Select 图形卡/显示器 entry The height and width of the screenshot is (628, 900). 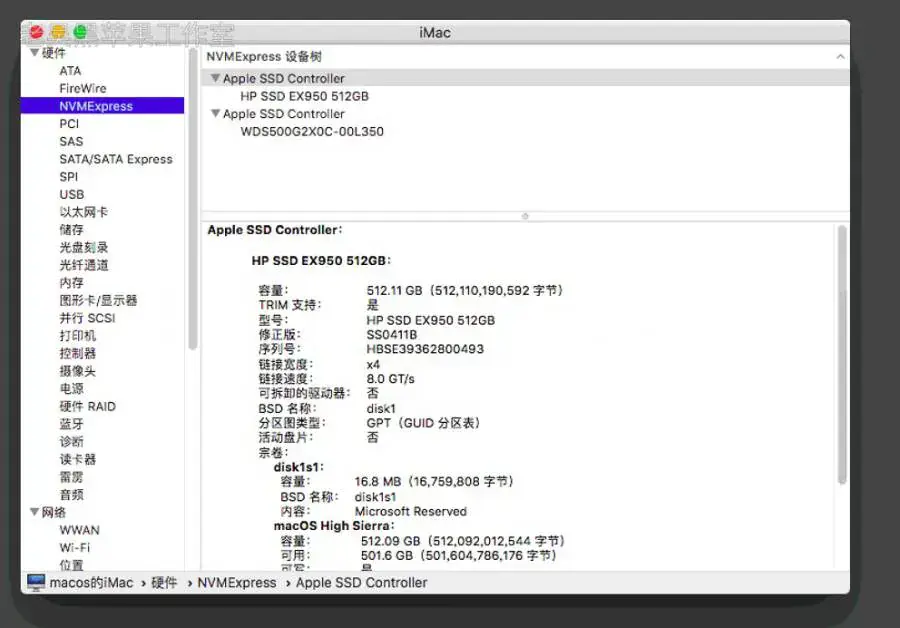tap(98, 300)
